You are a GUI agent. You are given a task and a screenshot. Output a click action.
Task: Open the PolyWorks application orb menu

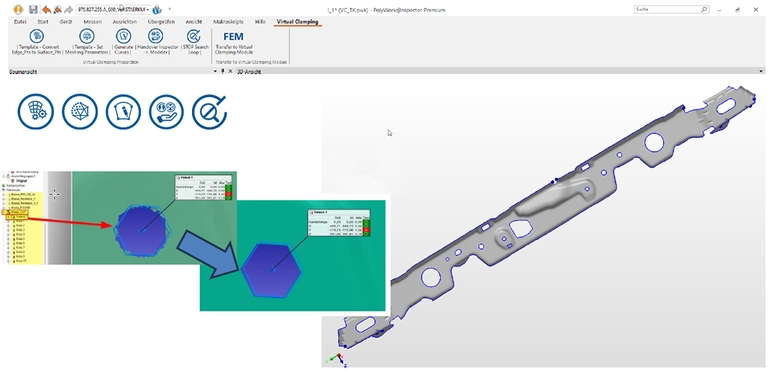[x=18, y=9]
